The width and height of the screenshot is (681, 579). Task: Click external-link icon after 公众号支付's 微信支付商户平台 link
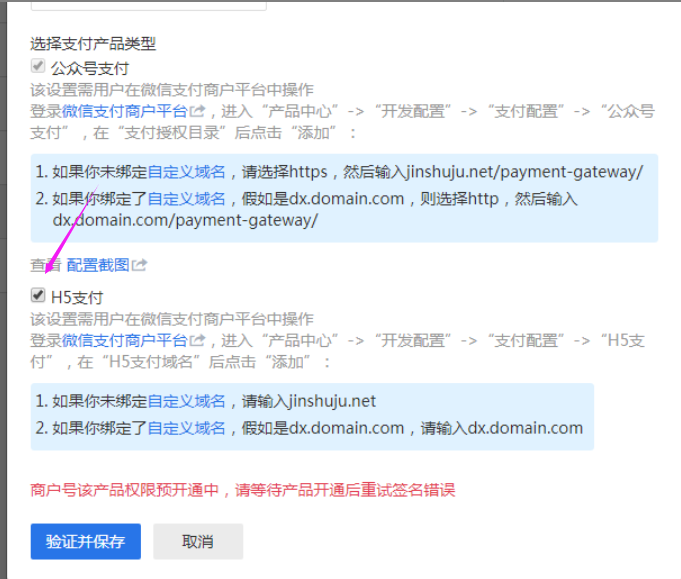click(x=197, y=111)
